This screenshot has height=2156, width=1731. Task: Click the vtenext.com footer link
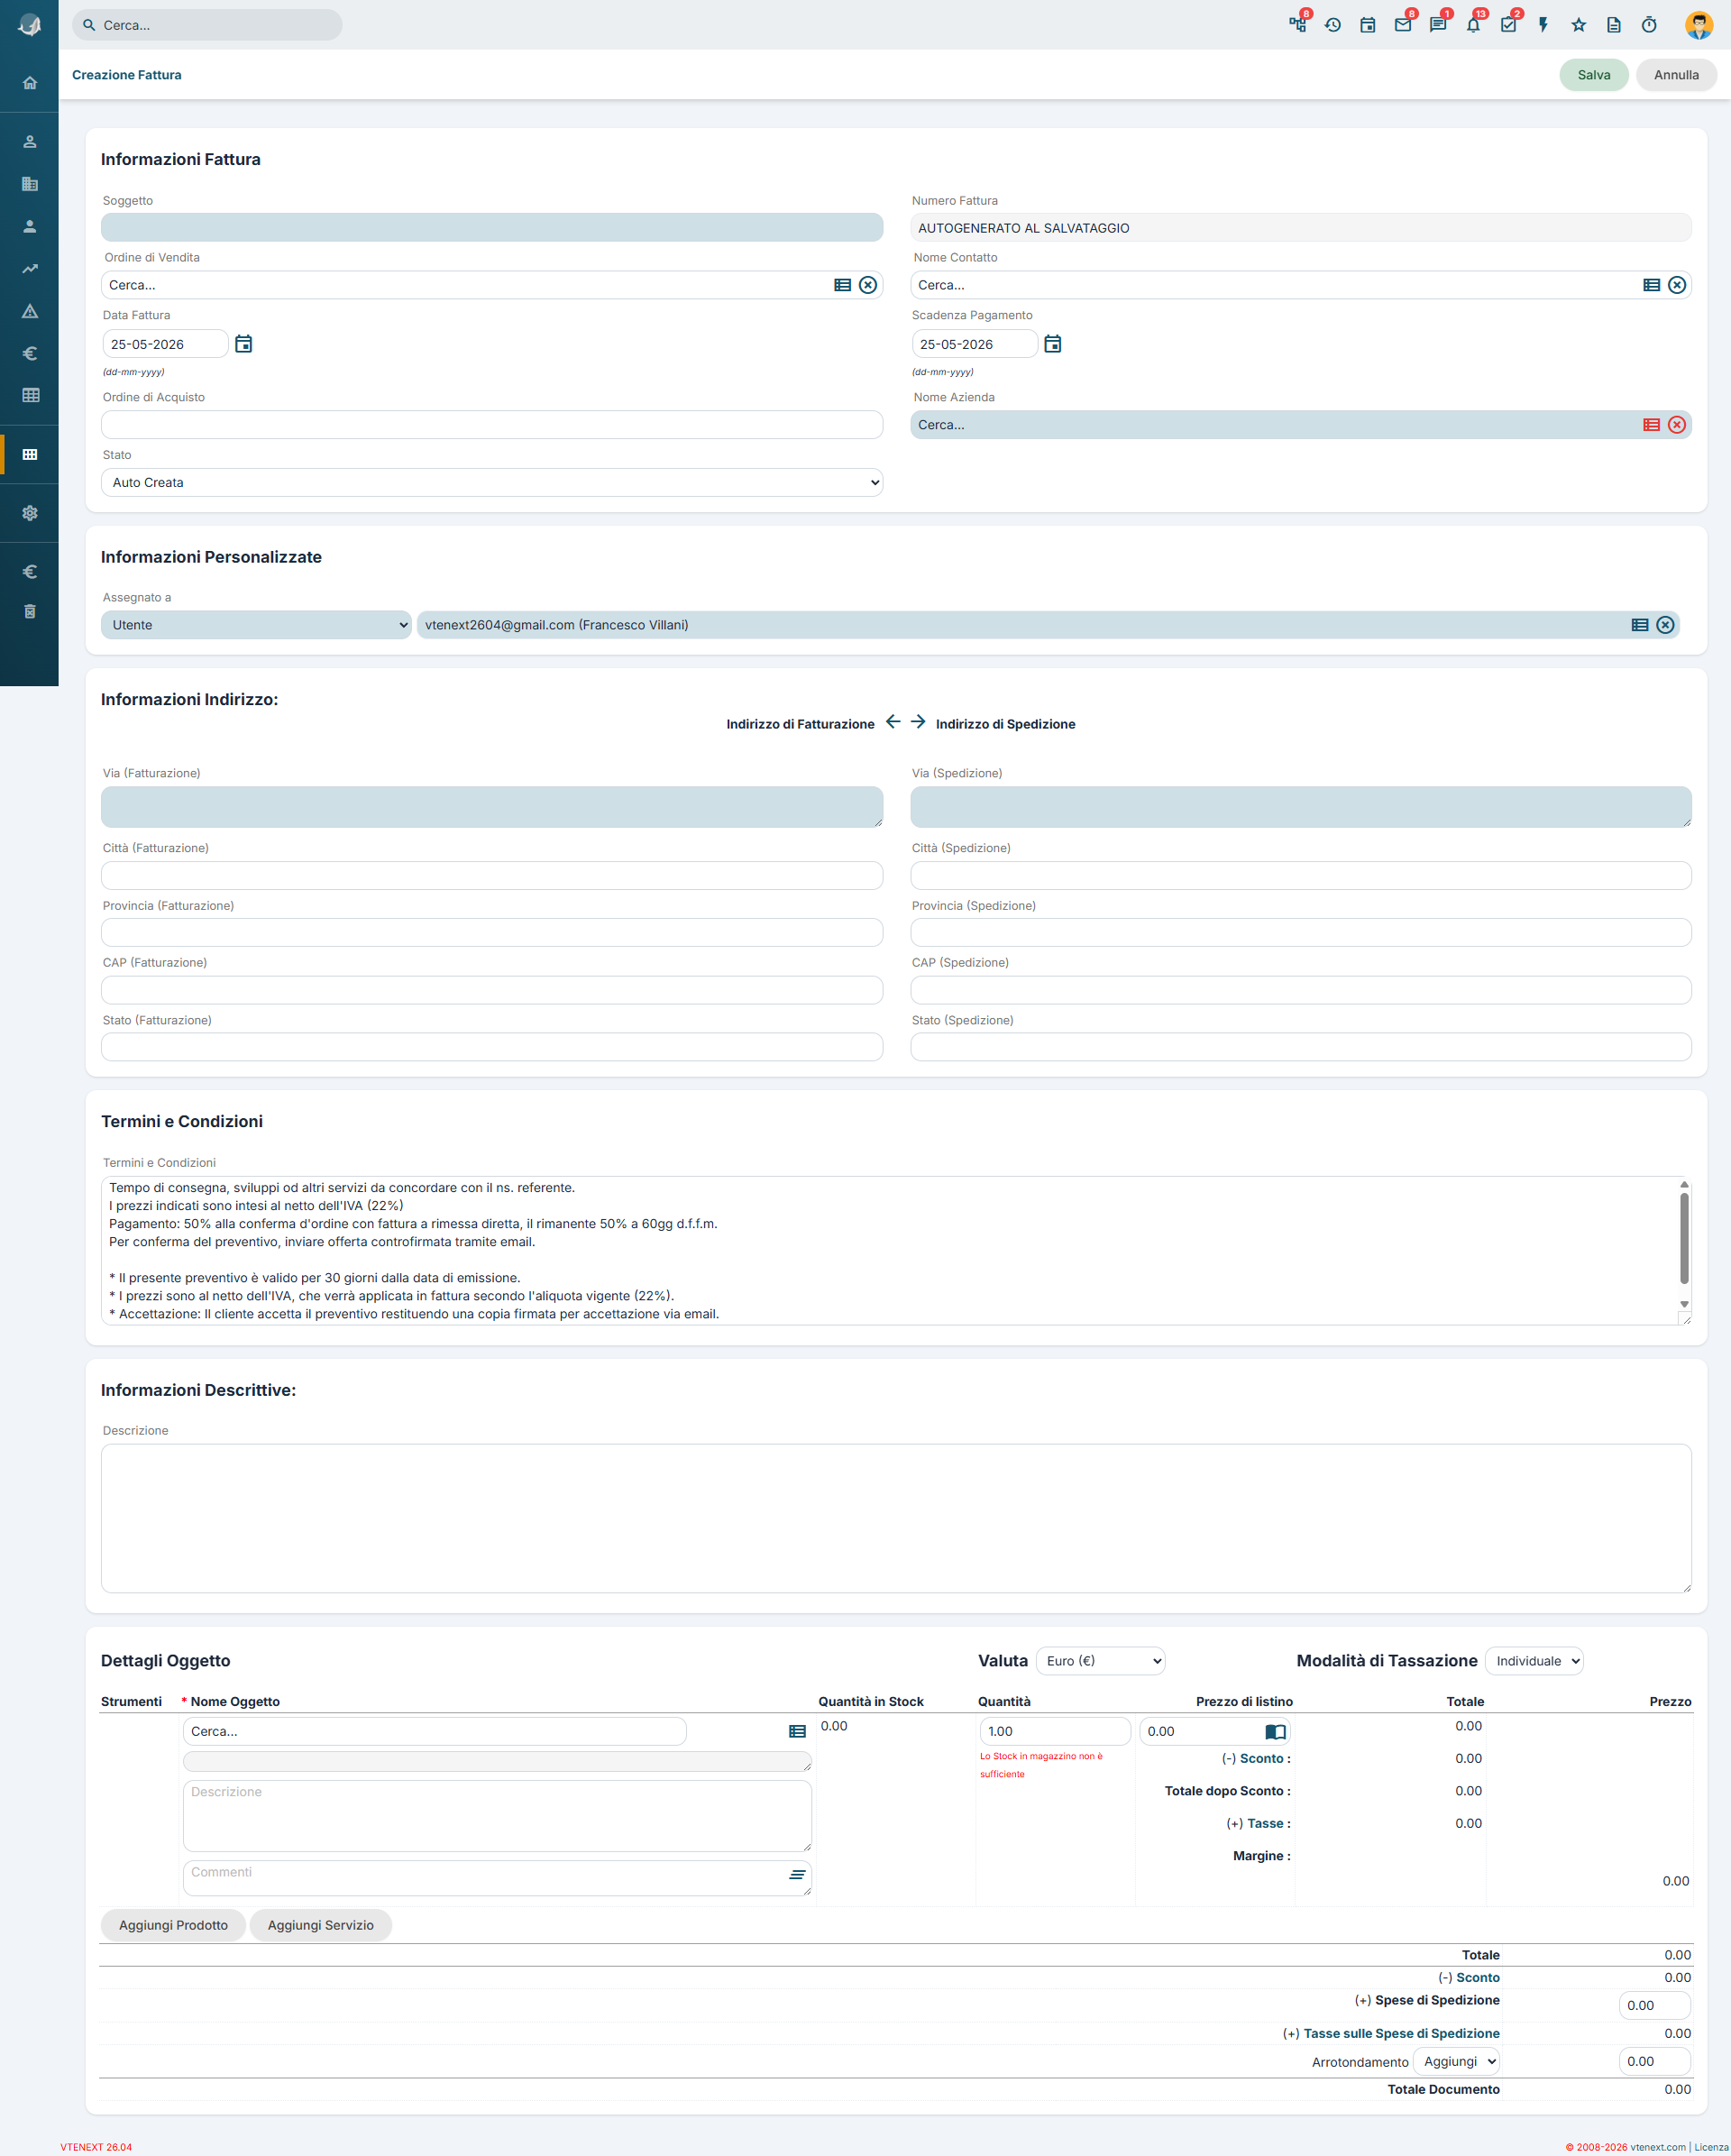(1657, 2146)
